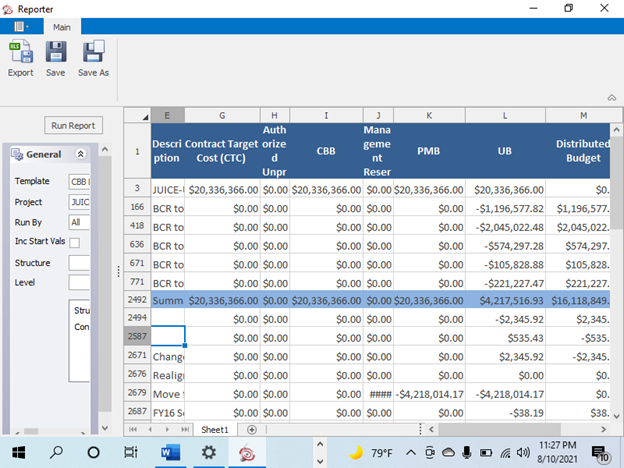Select row 2587 header
Viewport: 624px width, 468px height.
tap(137, 336)
